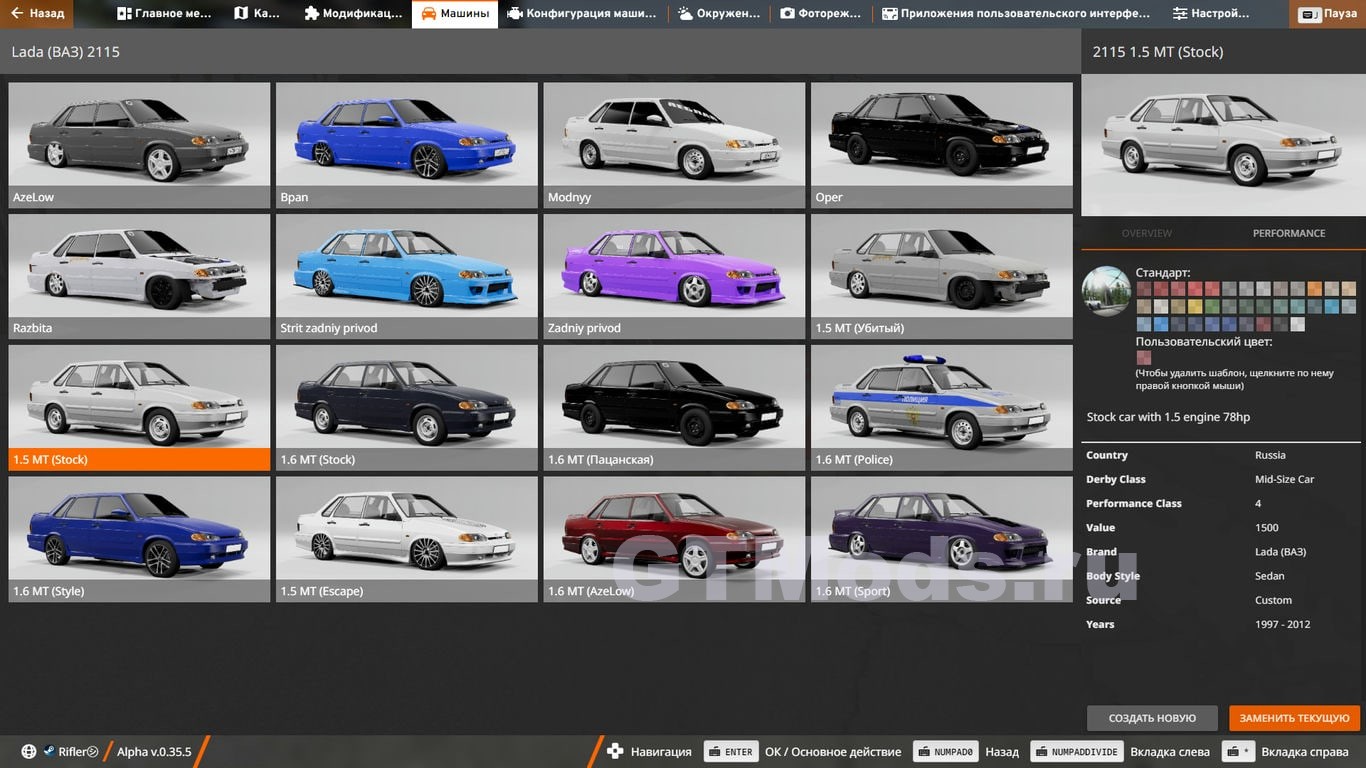Viewport: 1366px width, 768px height.
Task: Click the Body Style value Sedan
Action: click(x=1270, y=576)
